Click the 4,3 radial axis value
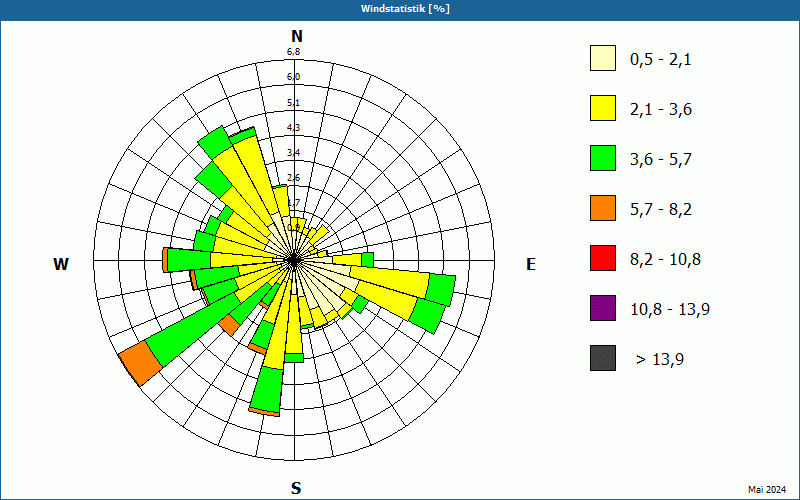This screenshot has height=500, width=800. [293, 128]
